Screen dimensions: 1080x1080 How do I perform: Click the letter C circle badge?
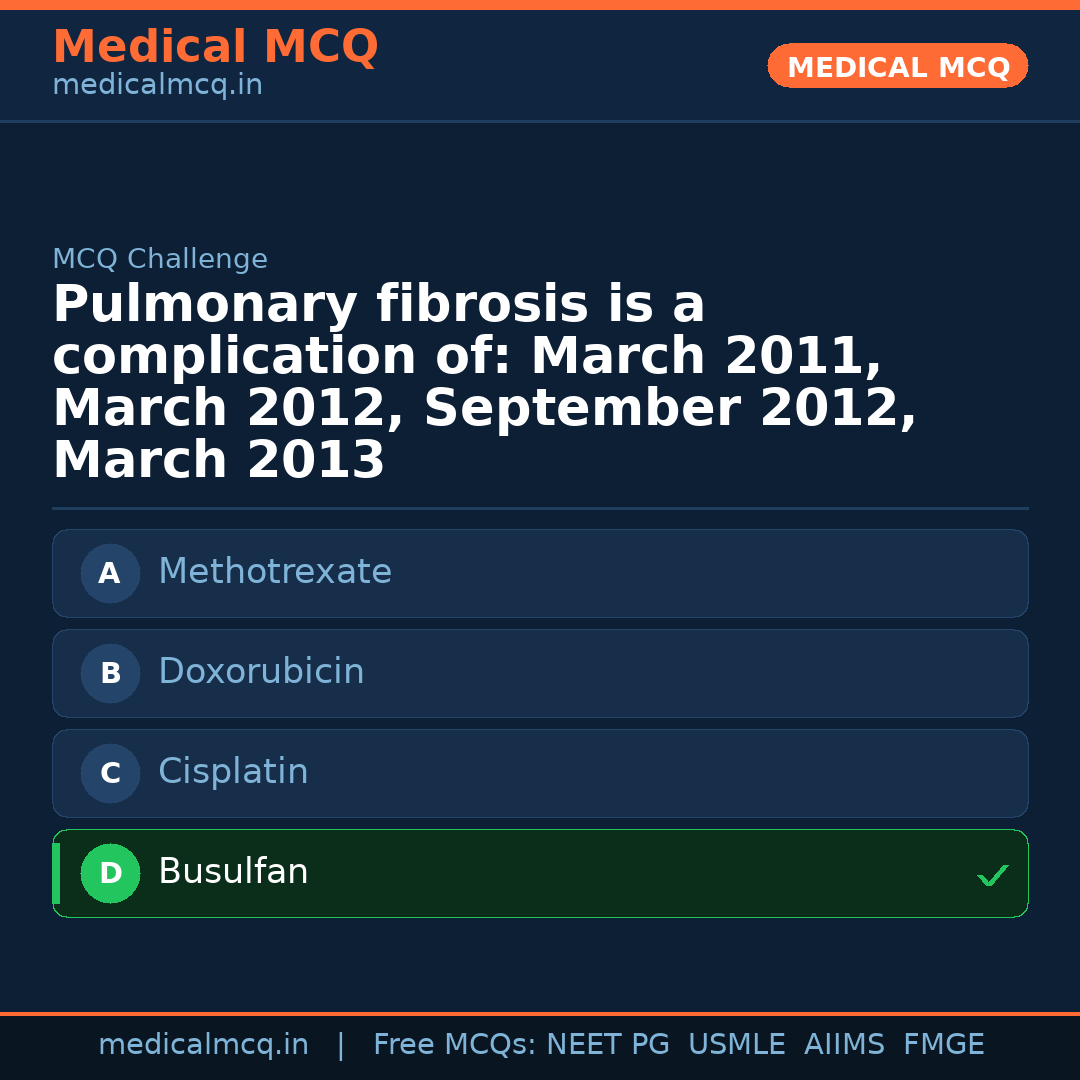[x=110, y=773]
